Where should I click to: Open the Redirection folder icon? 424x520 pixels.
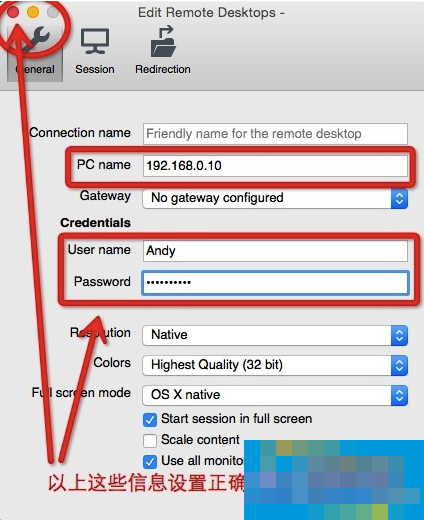point(163,41)
